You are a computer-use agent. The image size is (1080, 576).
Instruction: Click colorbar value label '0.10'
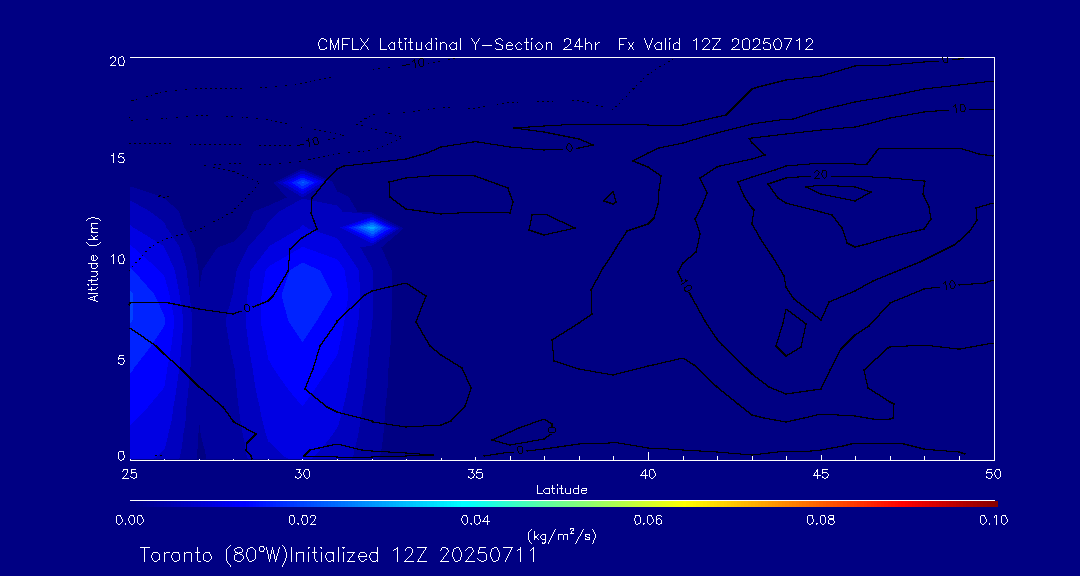(x=993, y=520)
